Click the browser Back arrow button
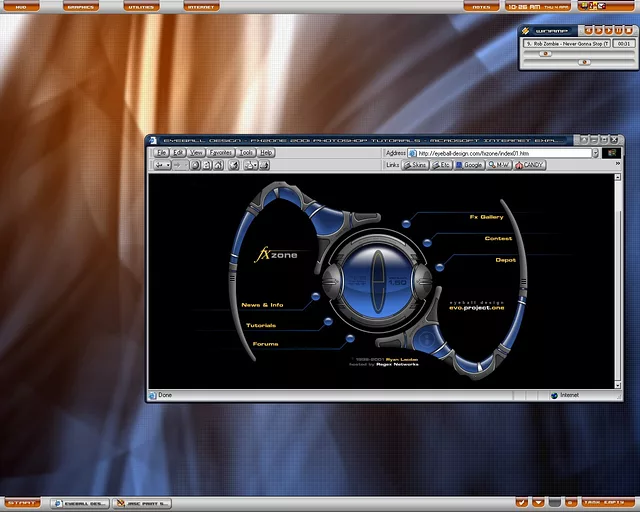640x512 pixels. point(157,165)
